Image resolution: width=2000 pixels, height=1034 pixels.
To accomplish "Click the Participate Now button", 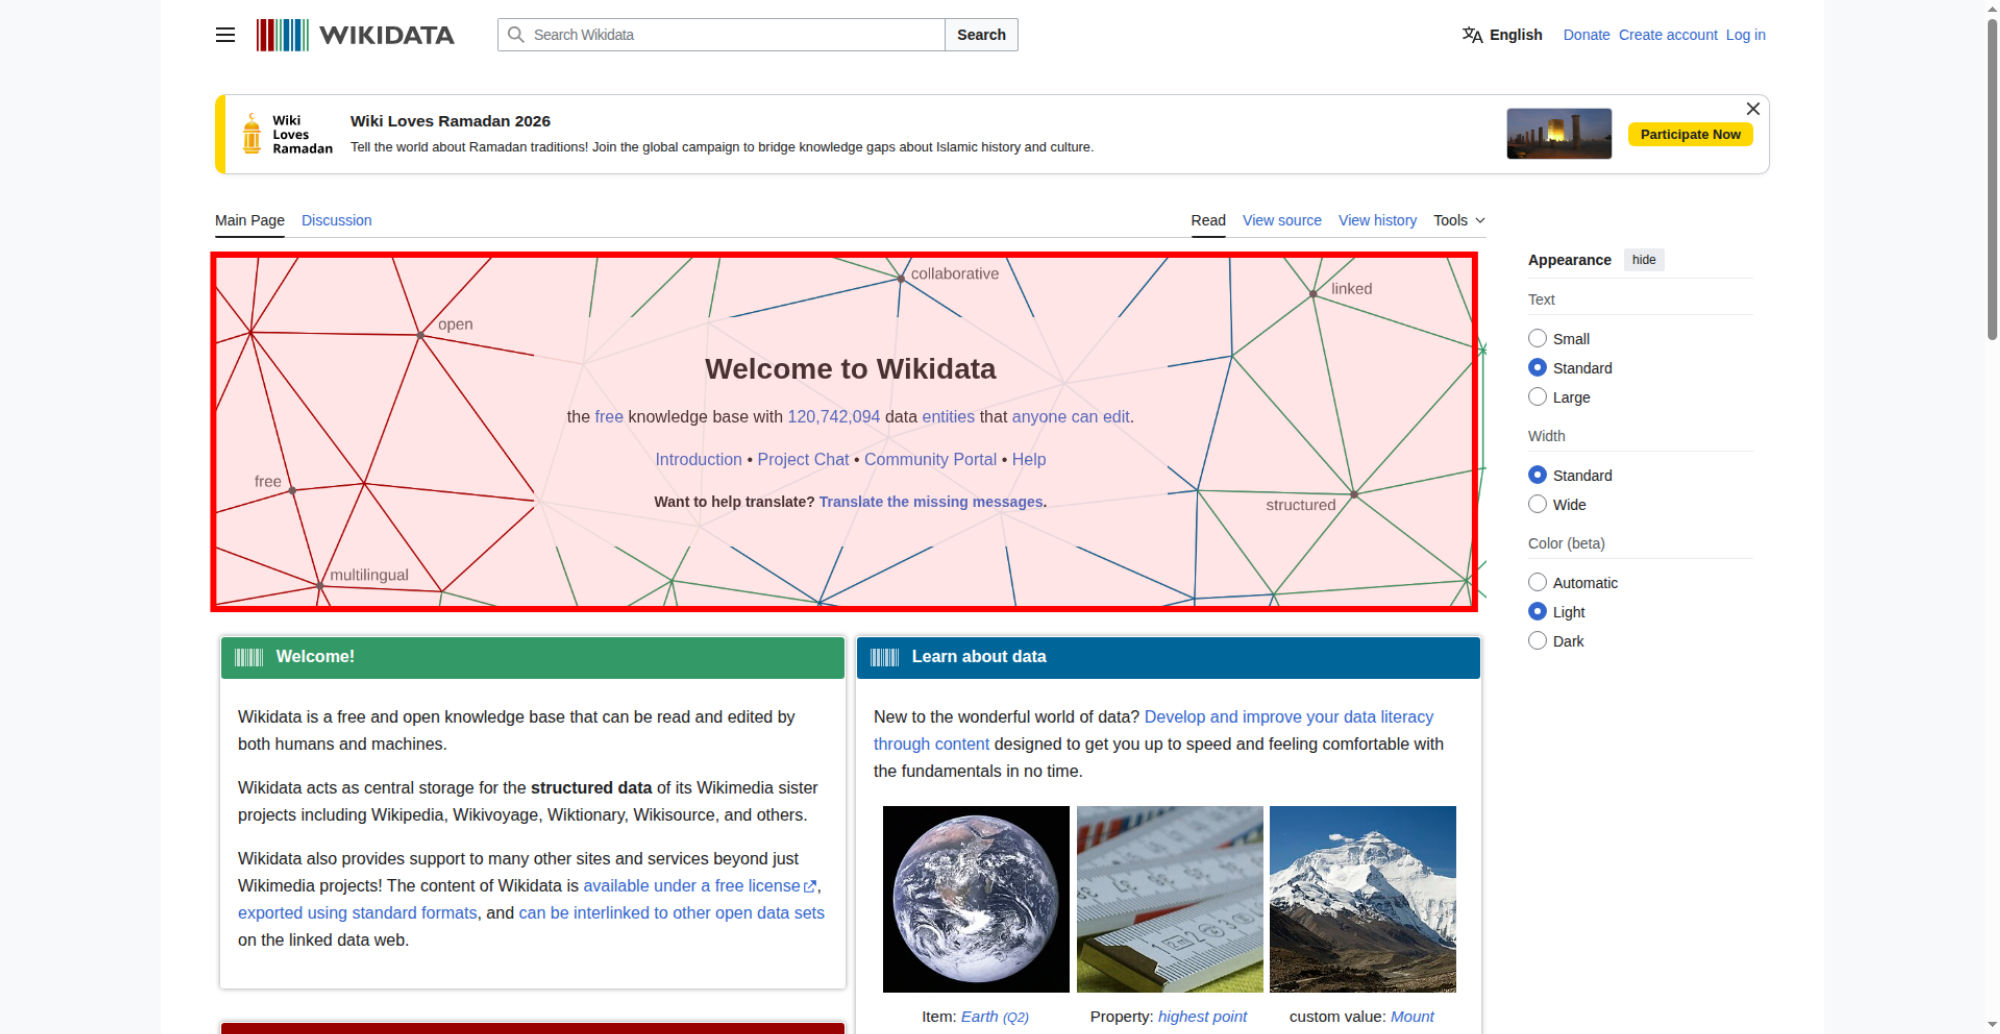I will click(1689, 134).
